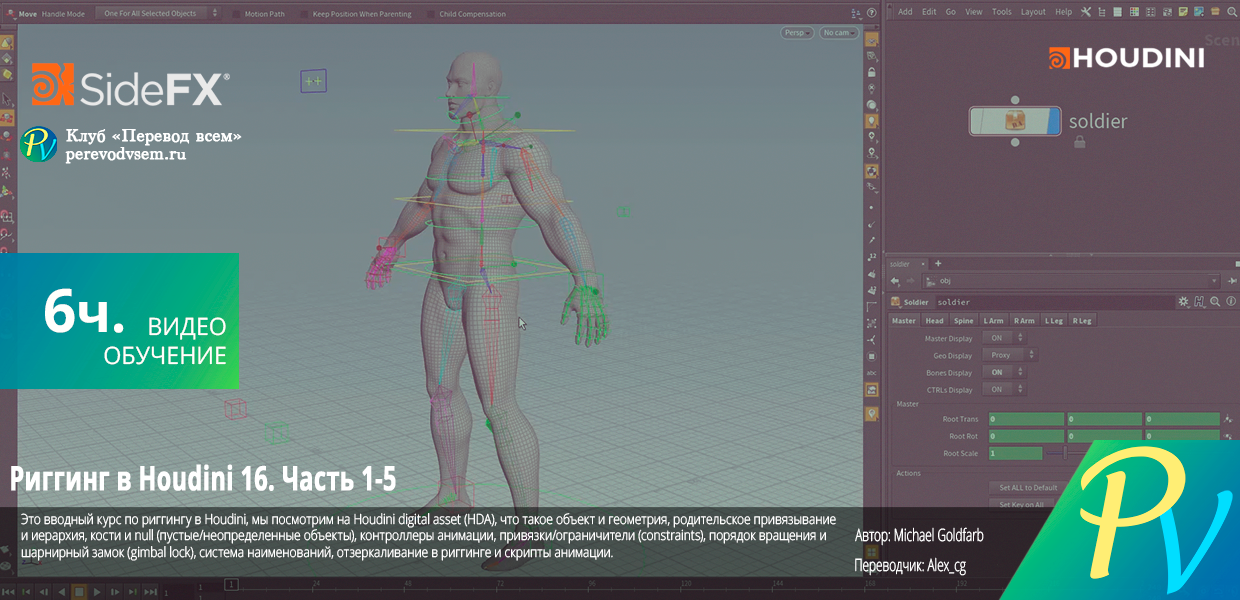The width and height of the screenshot is (1240, 600).
Task: Select the soldier node in network view
Action: tap(1015, 122)
